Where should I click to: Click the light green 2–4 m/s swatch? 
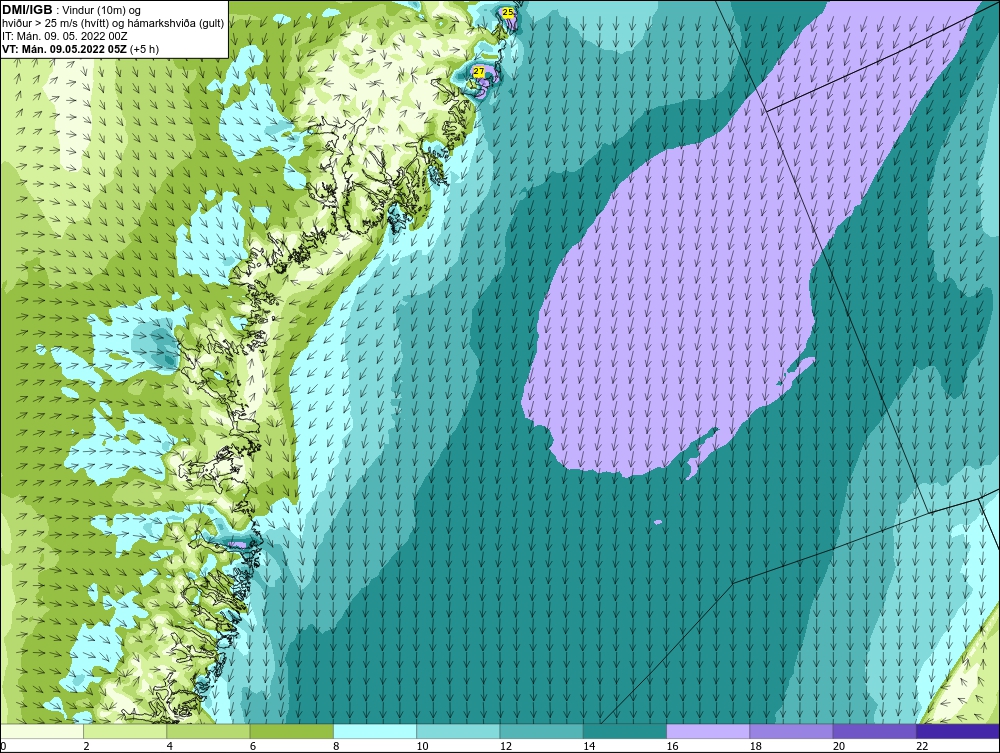tap(125, 731)
